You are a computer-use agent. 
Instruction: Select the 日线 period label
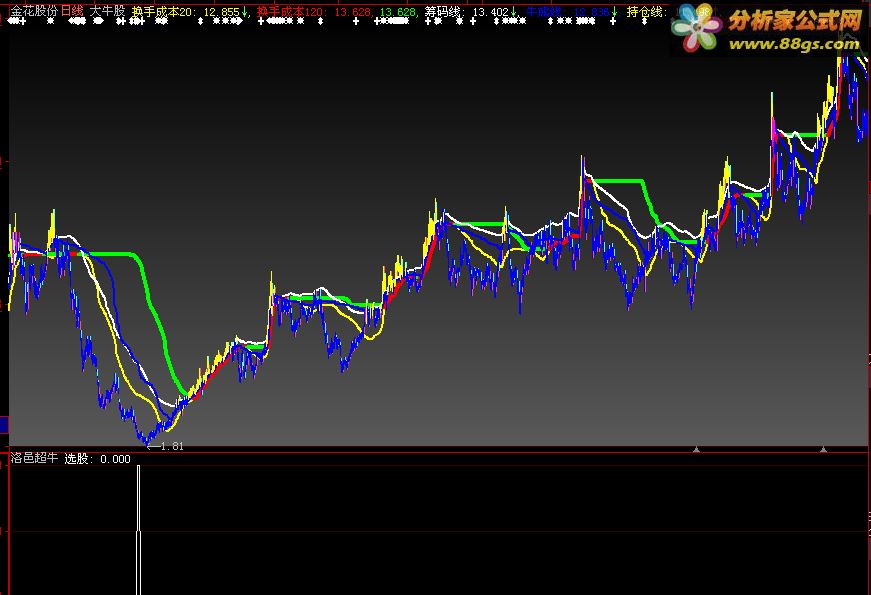72,11
